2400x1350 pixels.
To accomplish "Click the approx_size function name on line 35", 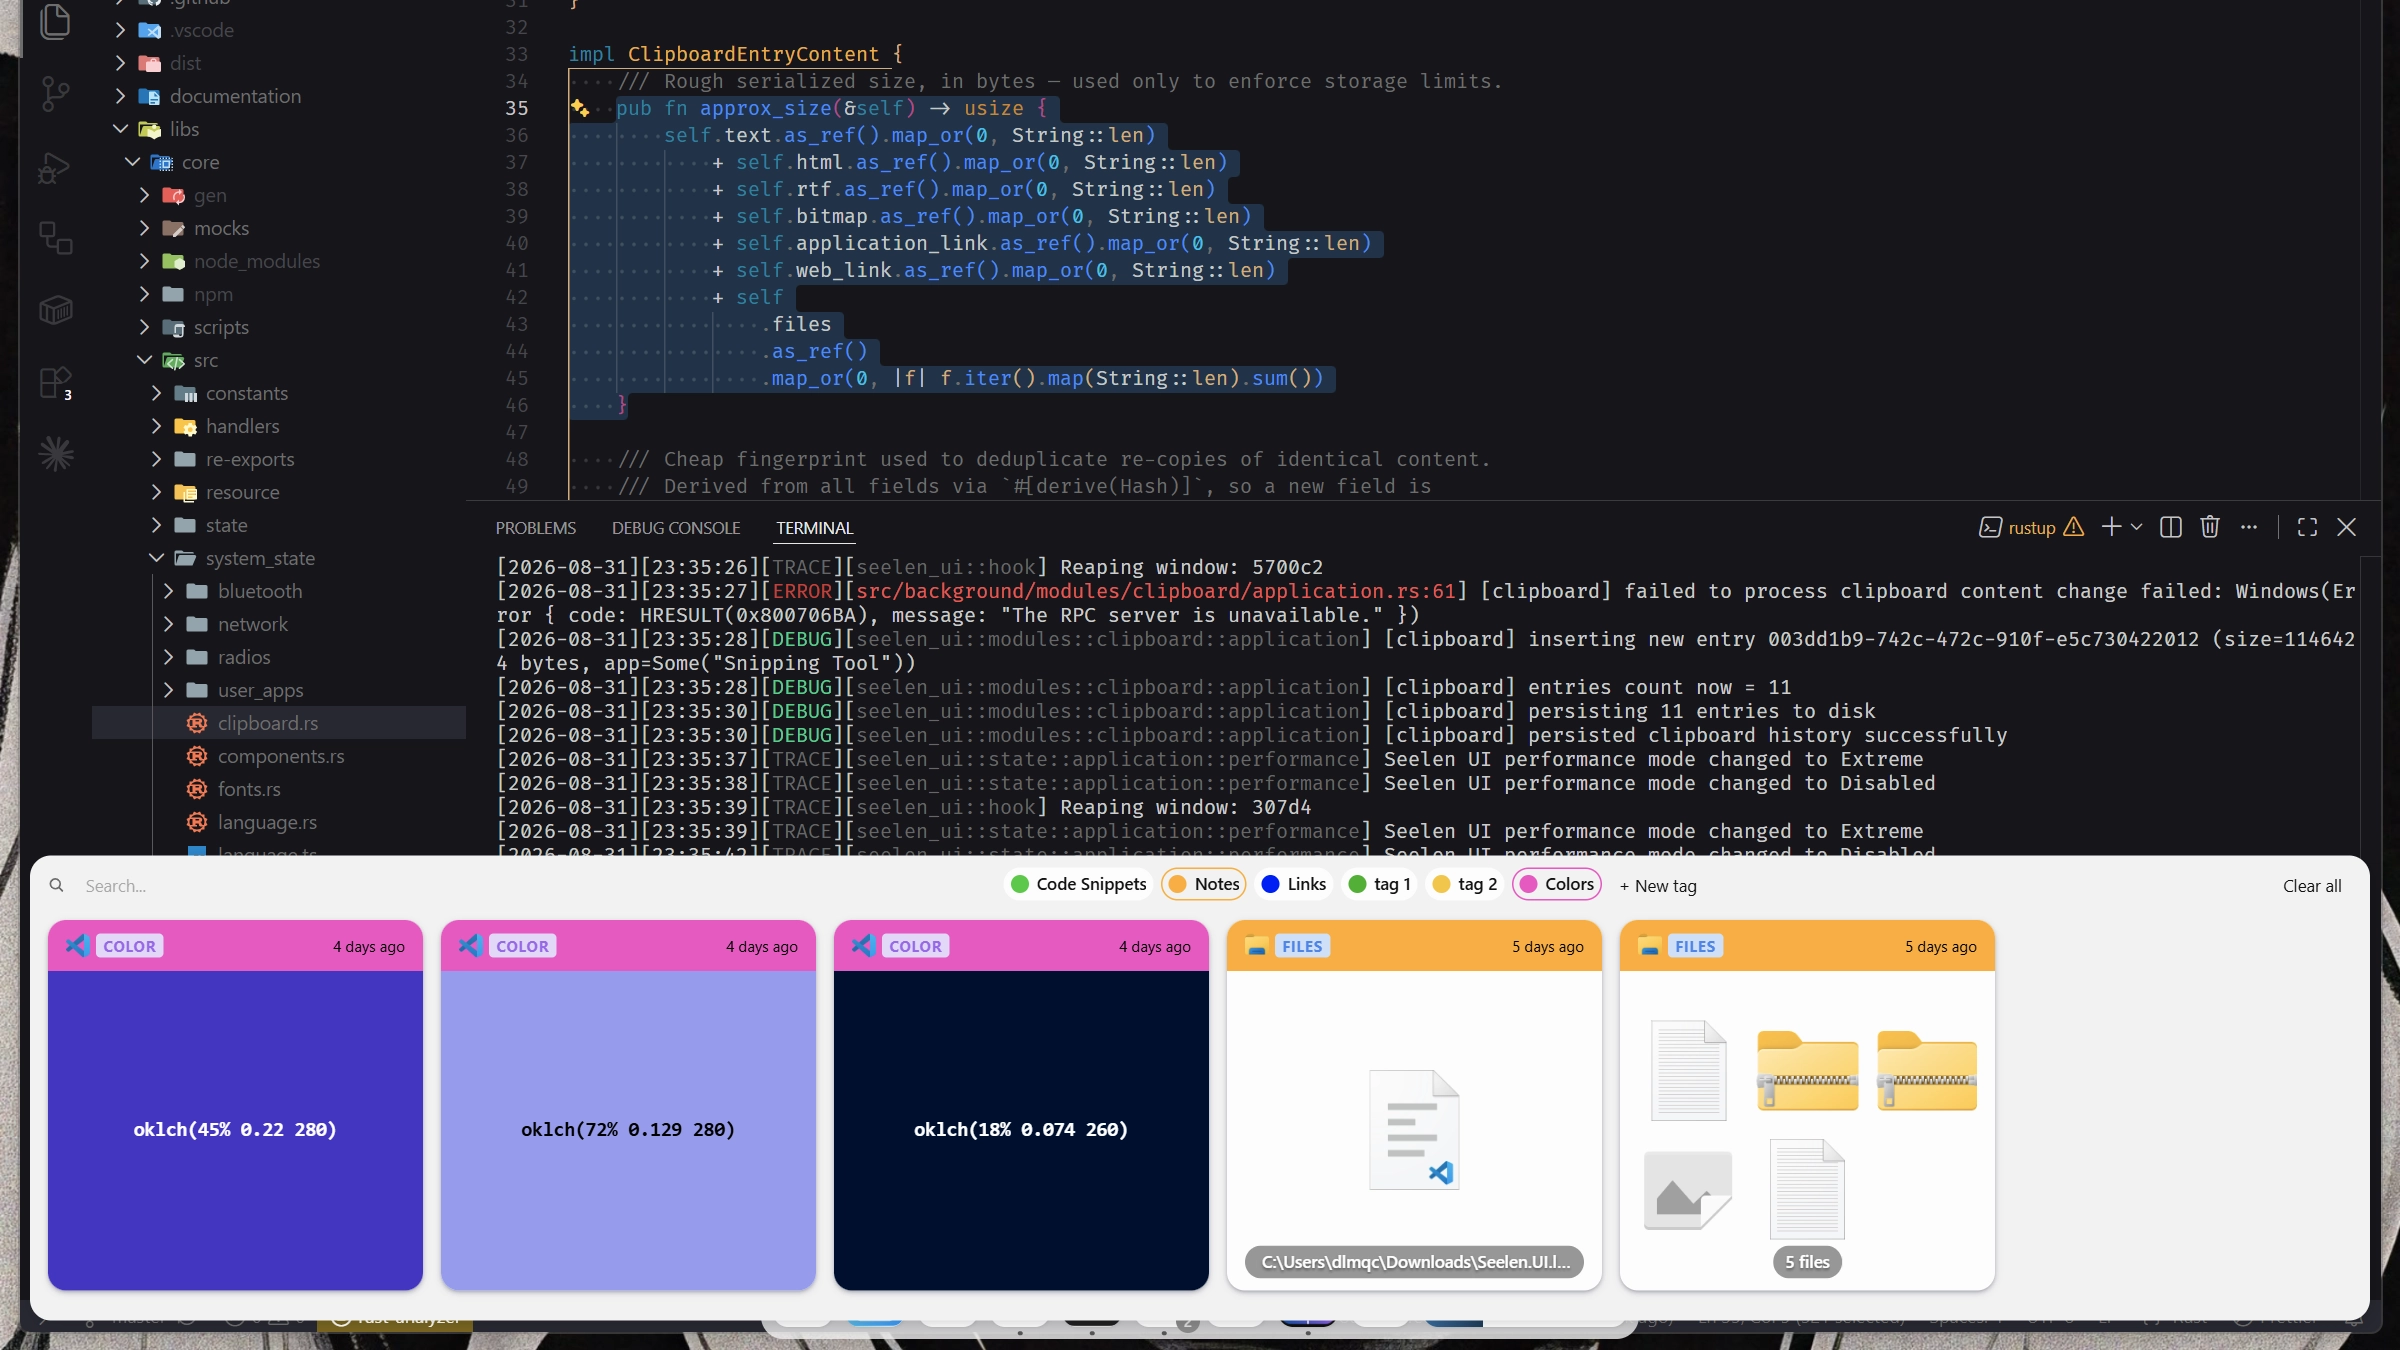I will 765,108.
